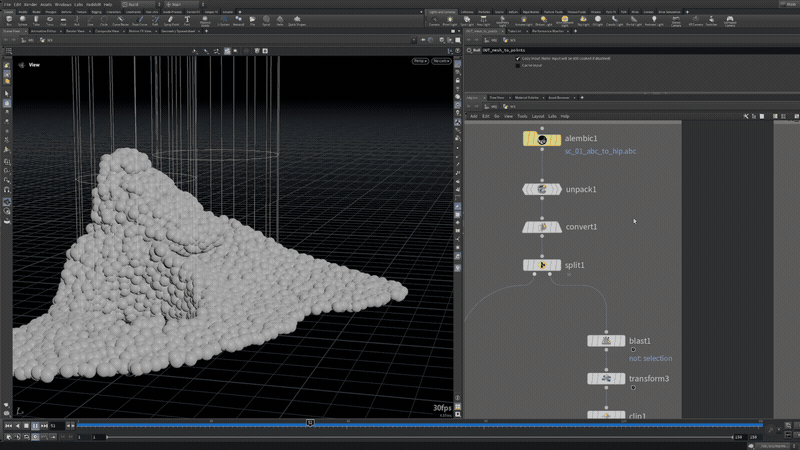Select the convert1 node
This screenshot has height=450, width=800.
[541, 227]
